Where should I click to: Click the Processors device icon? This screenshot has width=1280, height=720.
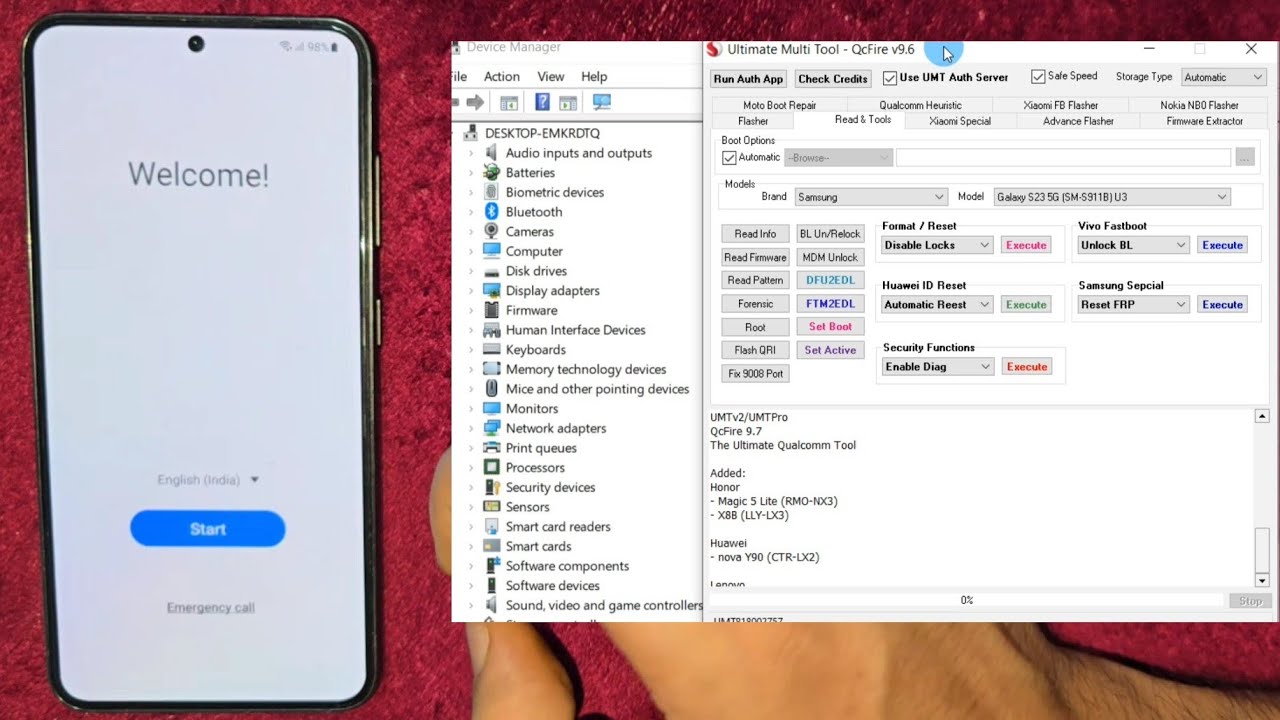(491, 467)
